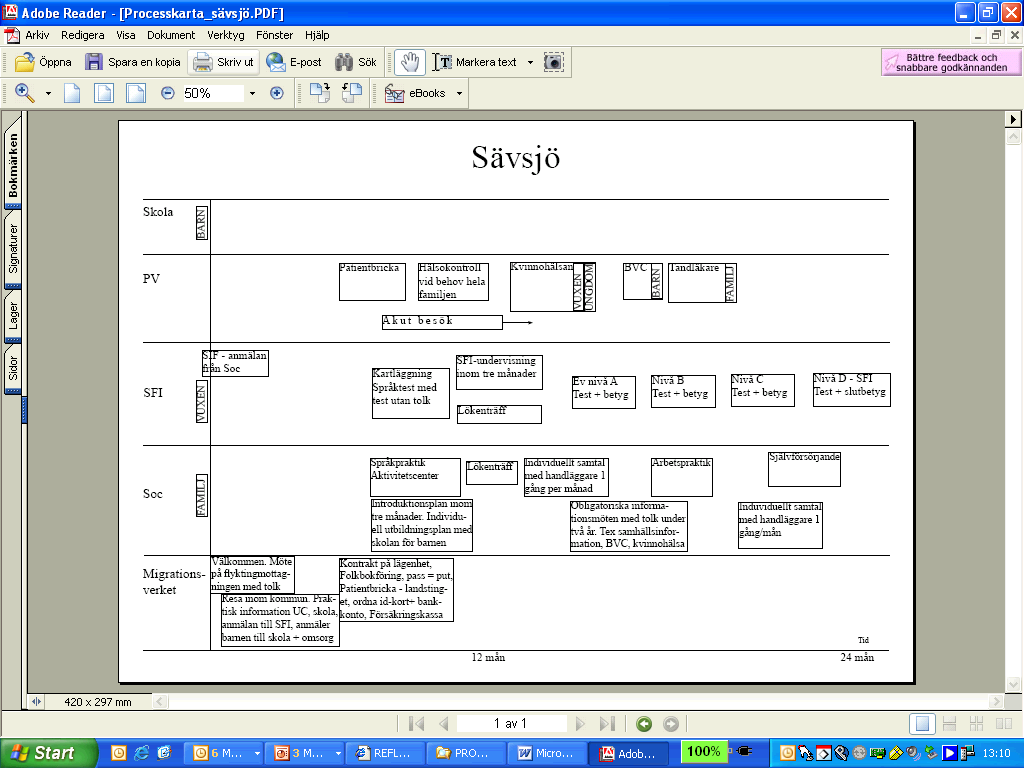Select the Hand tool

pos(410,62)
